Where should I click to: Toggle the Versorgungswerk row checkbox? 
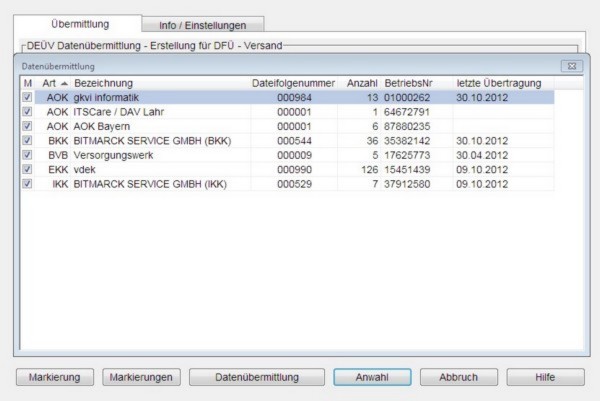[x=27, y=155]
